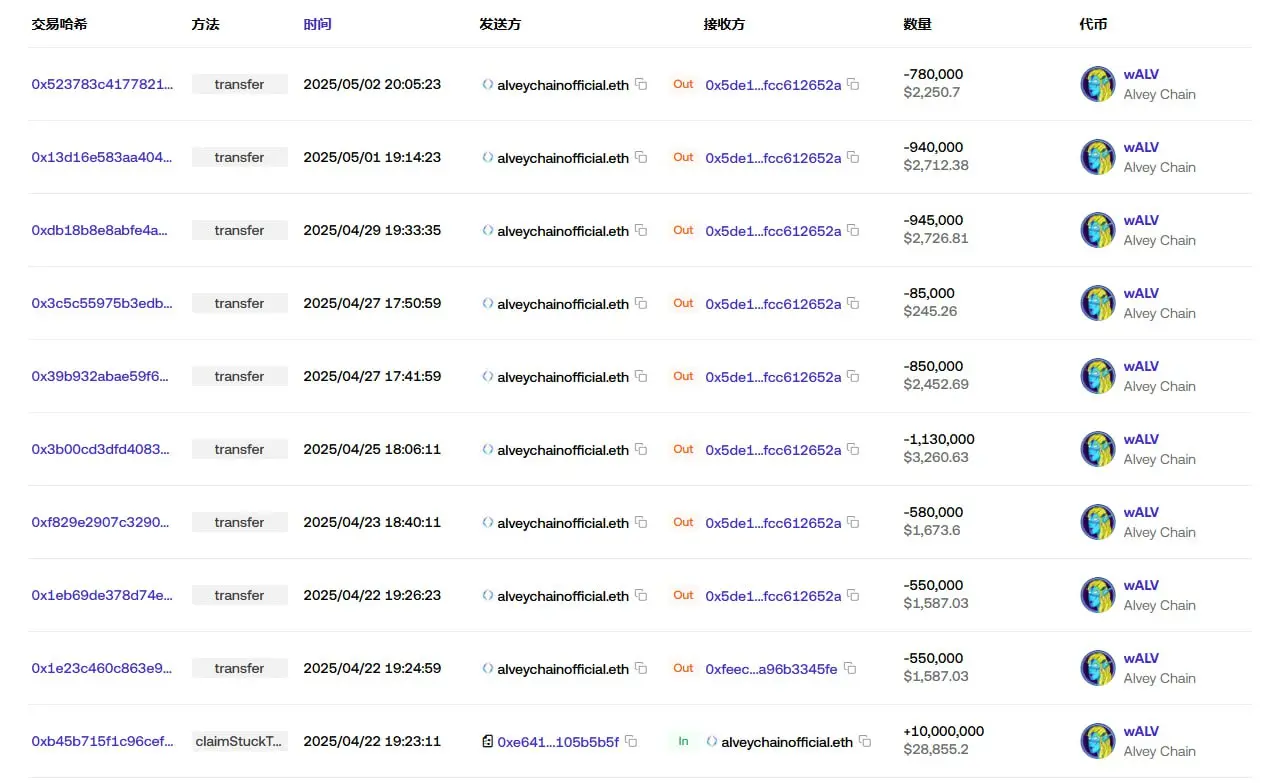Copy receiver 0x5de1...fcc612652a in the 2025/05/01 row
This screenshot has width=1280, height=783.
(x=853, y=158)
